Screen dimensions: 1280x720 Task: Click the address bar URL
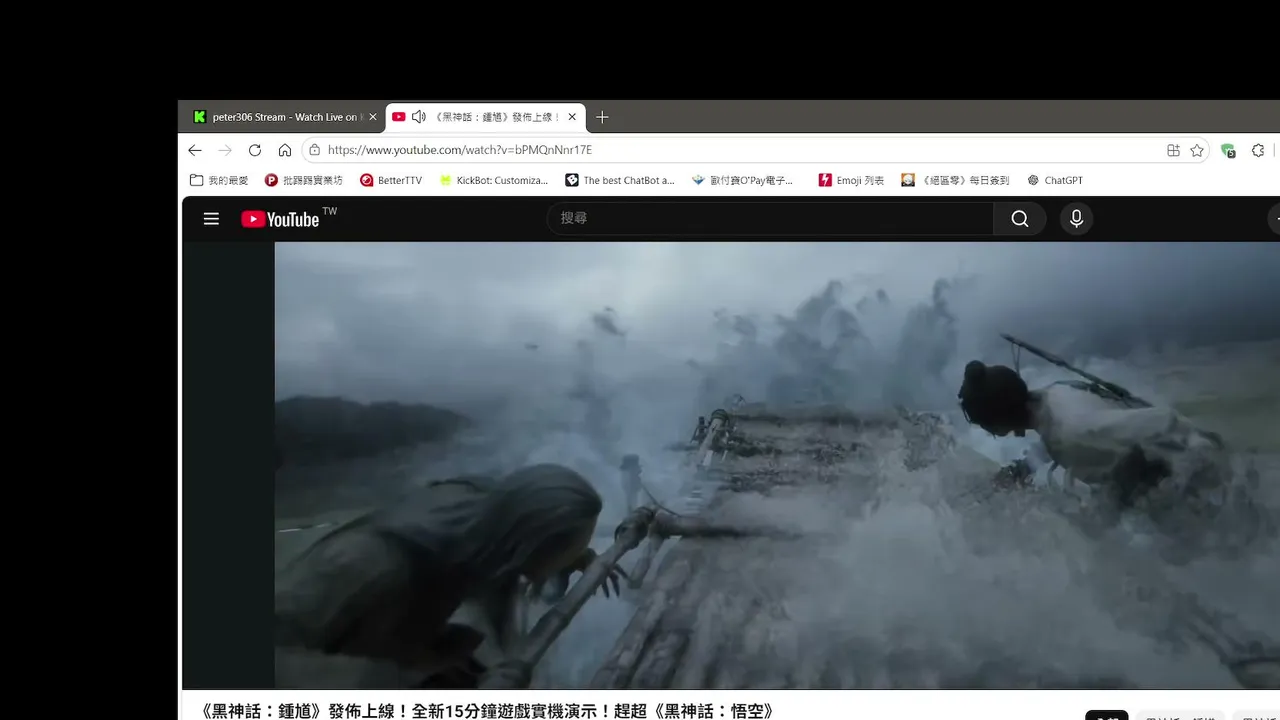pos(460,150)
